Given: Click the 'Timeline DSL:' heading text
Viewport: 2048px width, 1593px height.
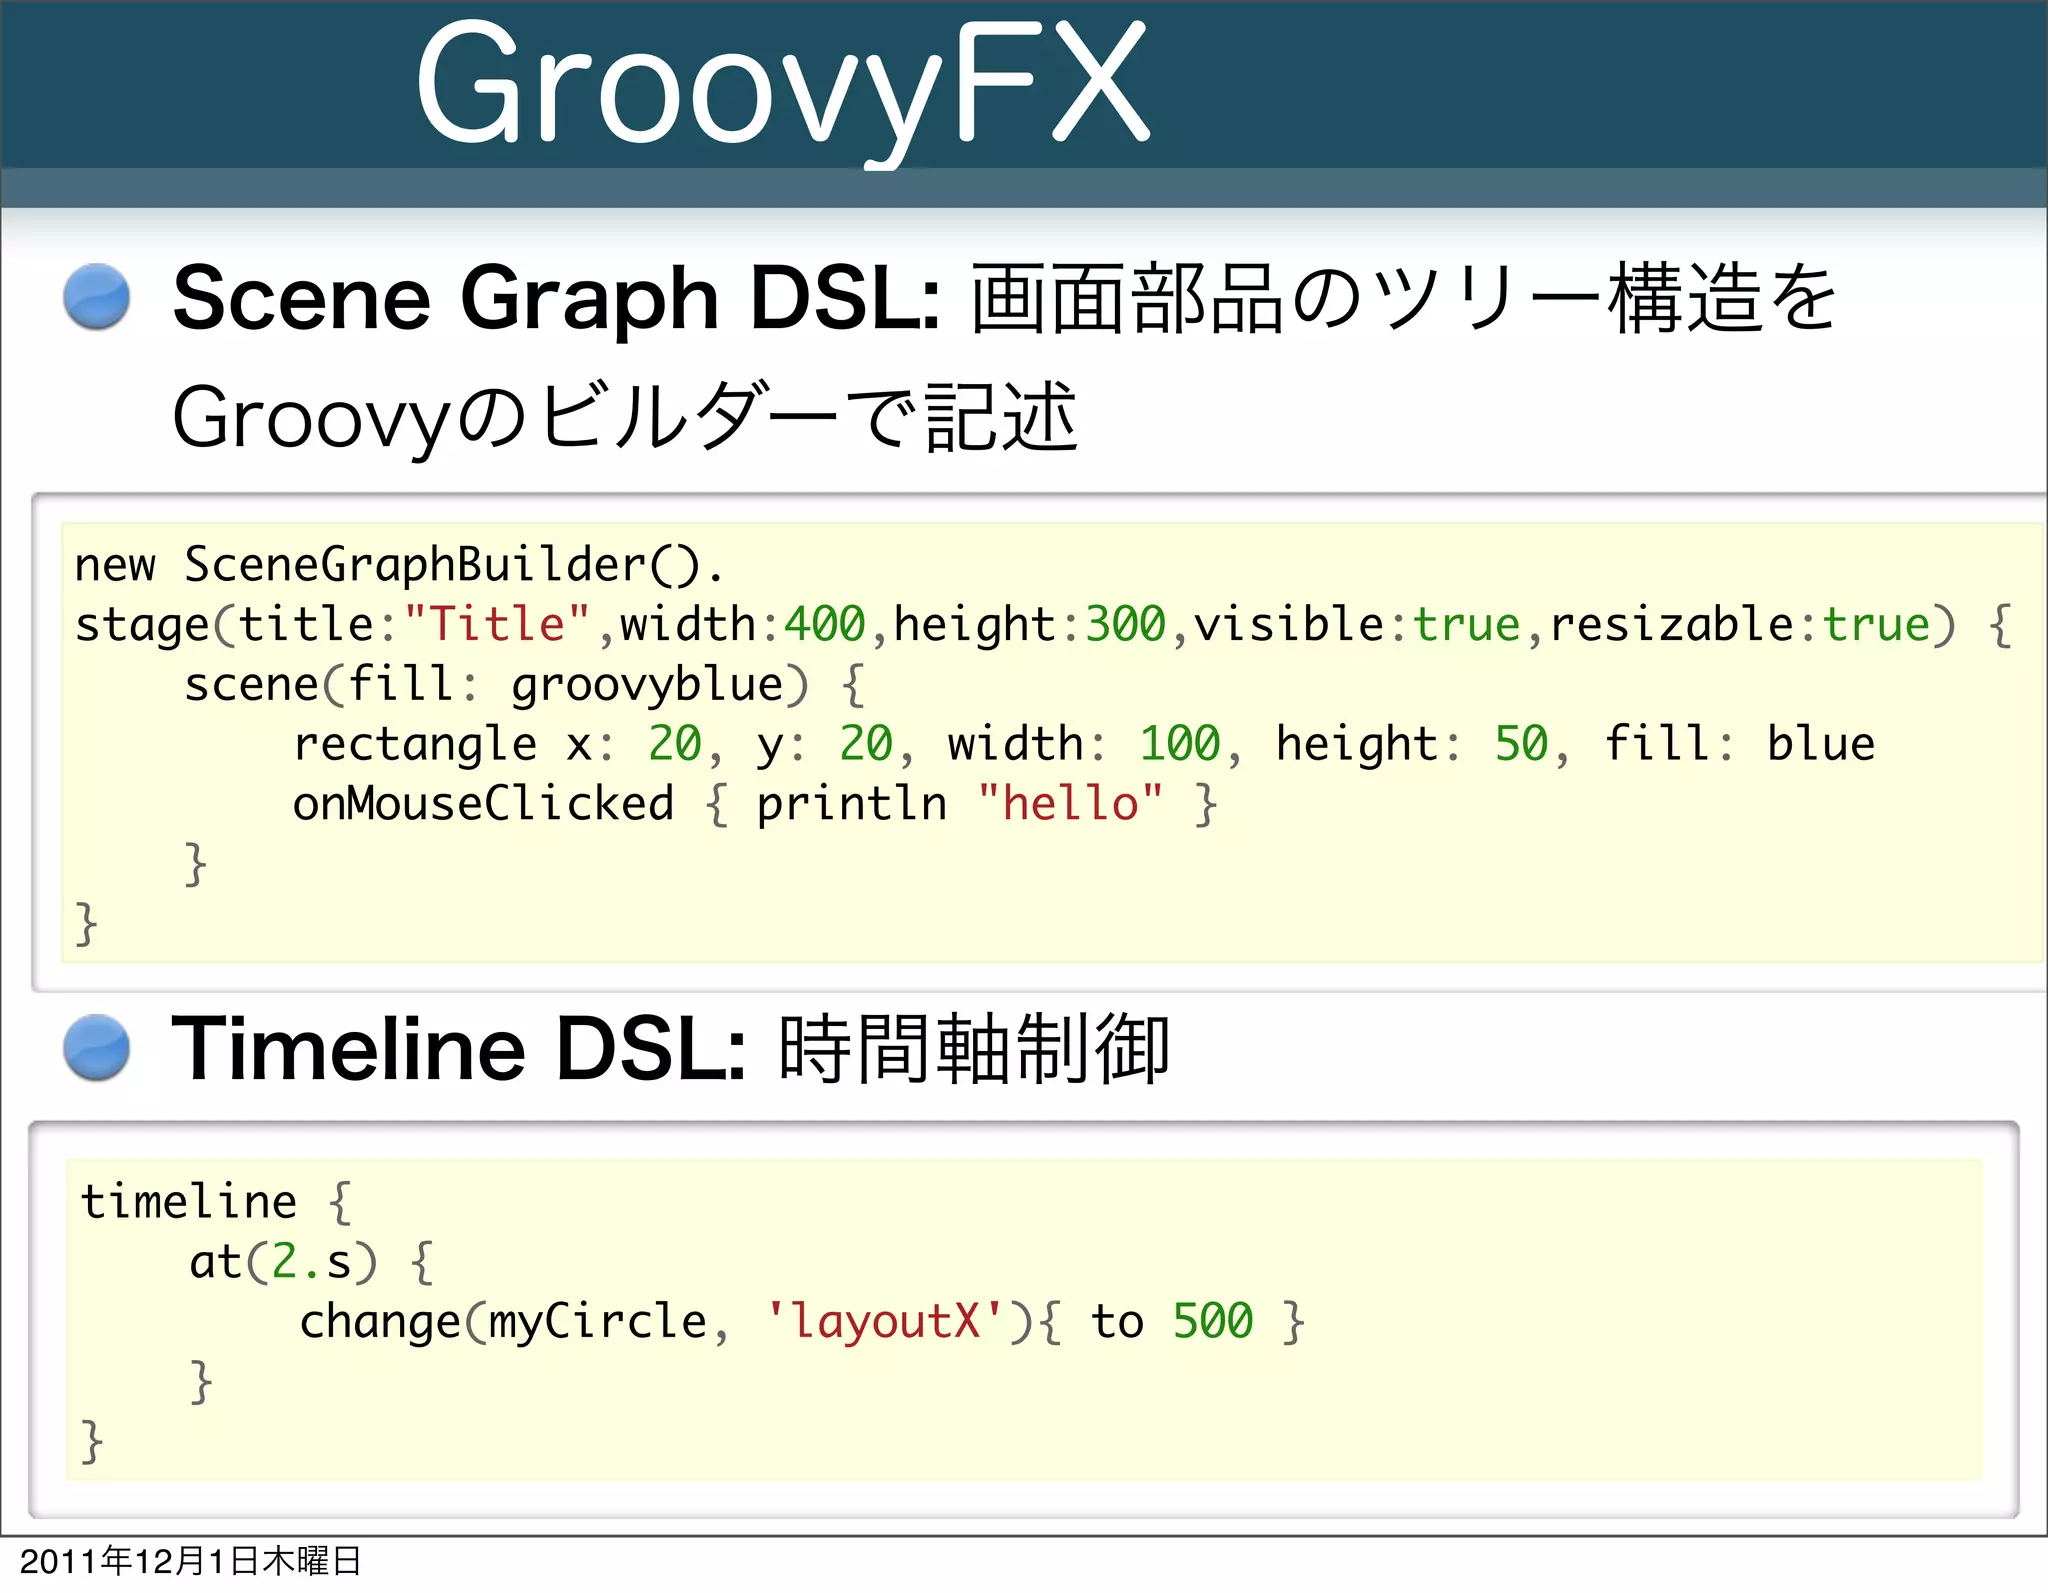Looking at the screenshot, I should [x=459, y=1048].
